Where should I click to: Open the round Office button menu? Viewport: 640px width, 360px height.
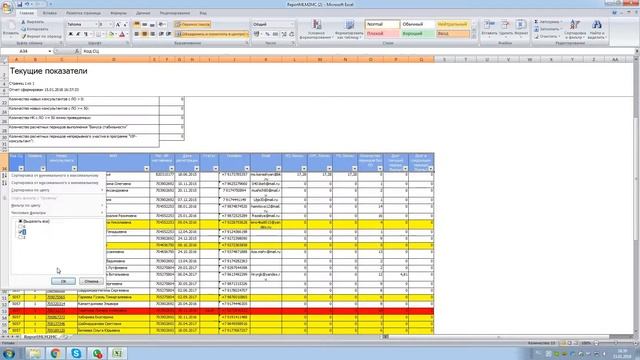coord(7,8)
